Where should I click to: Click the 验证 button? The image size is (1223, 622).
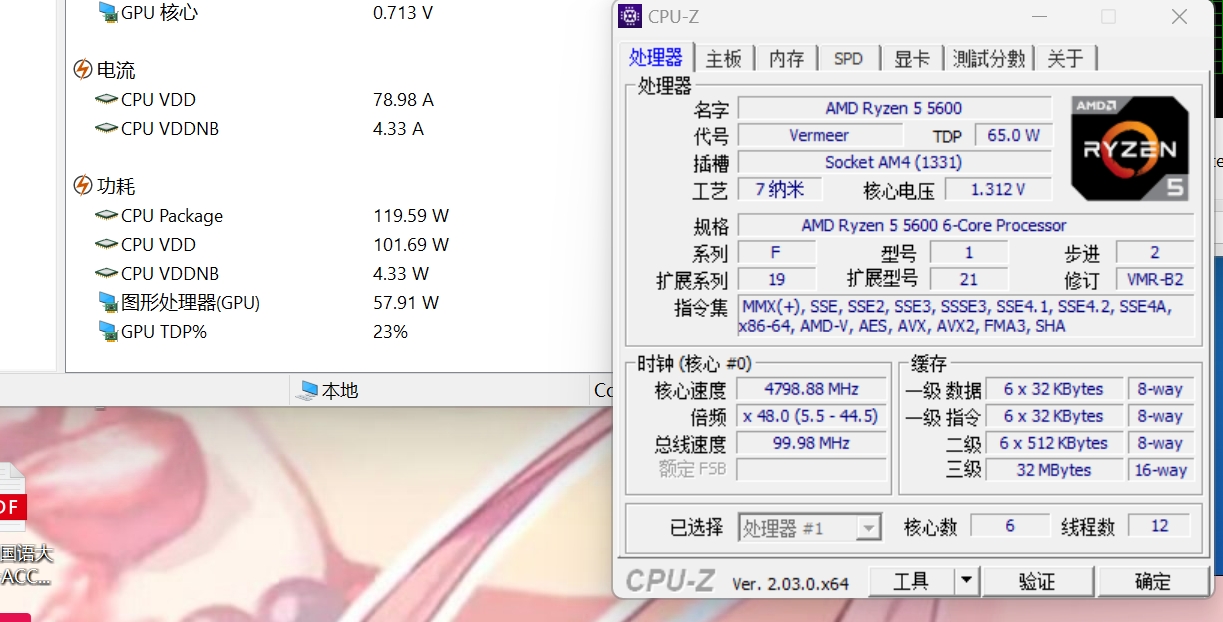pyautogui.click(x=1038, y=581)
